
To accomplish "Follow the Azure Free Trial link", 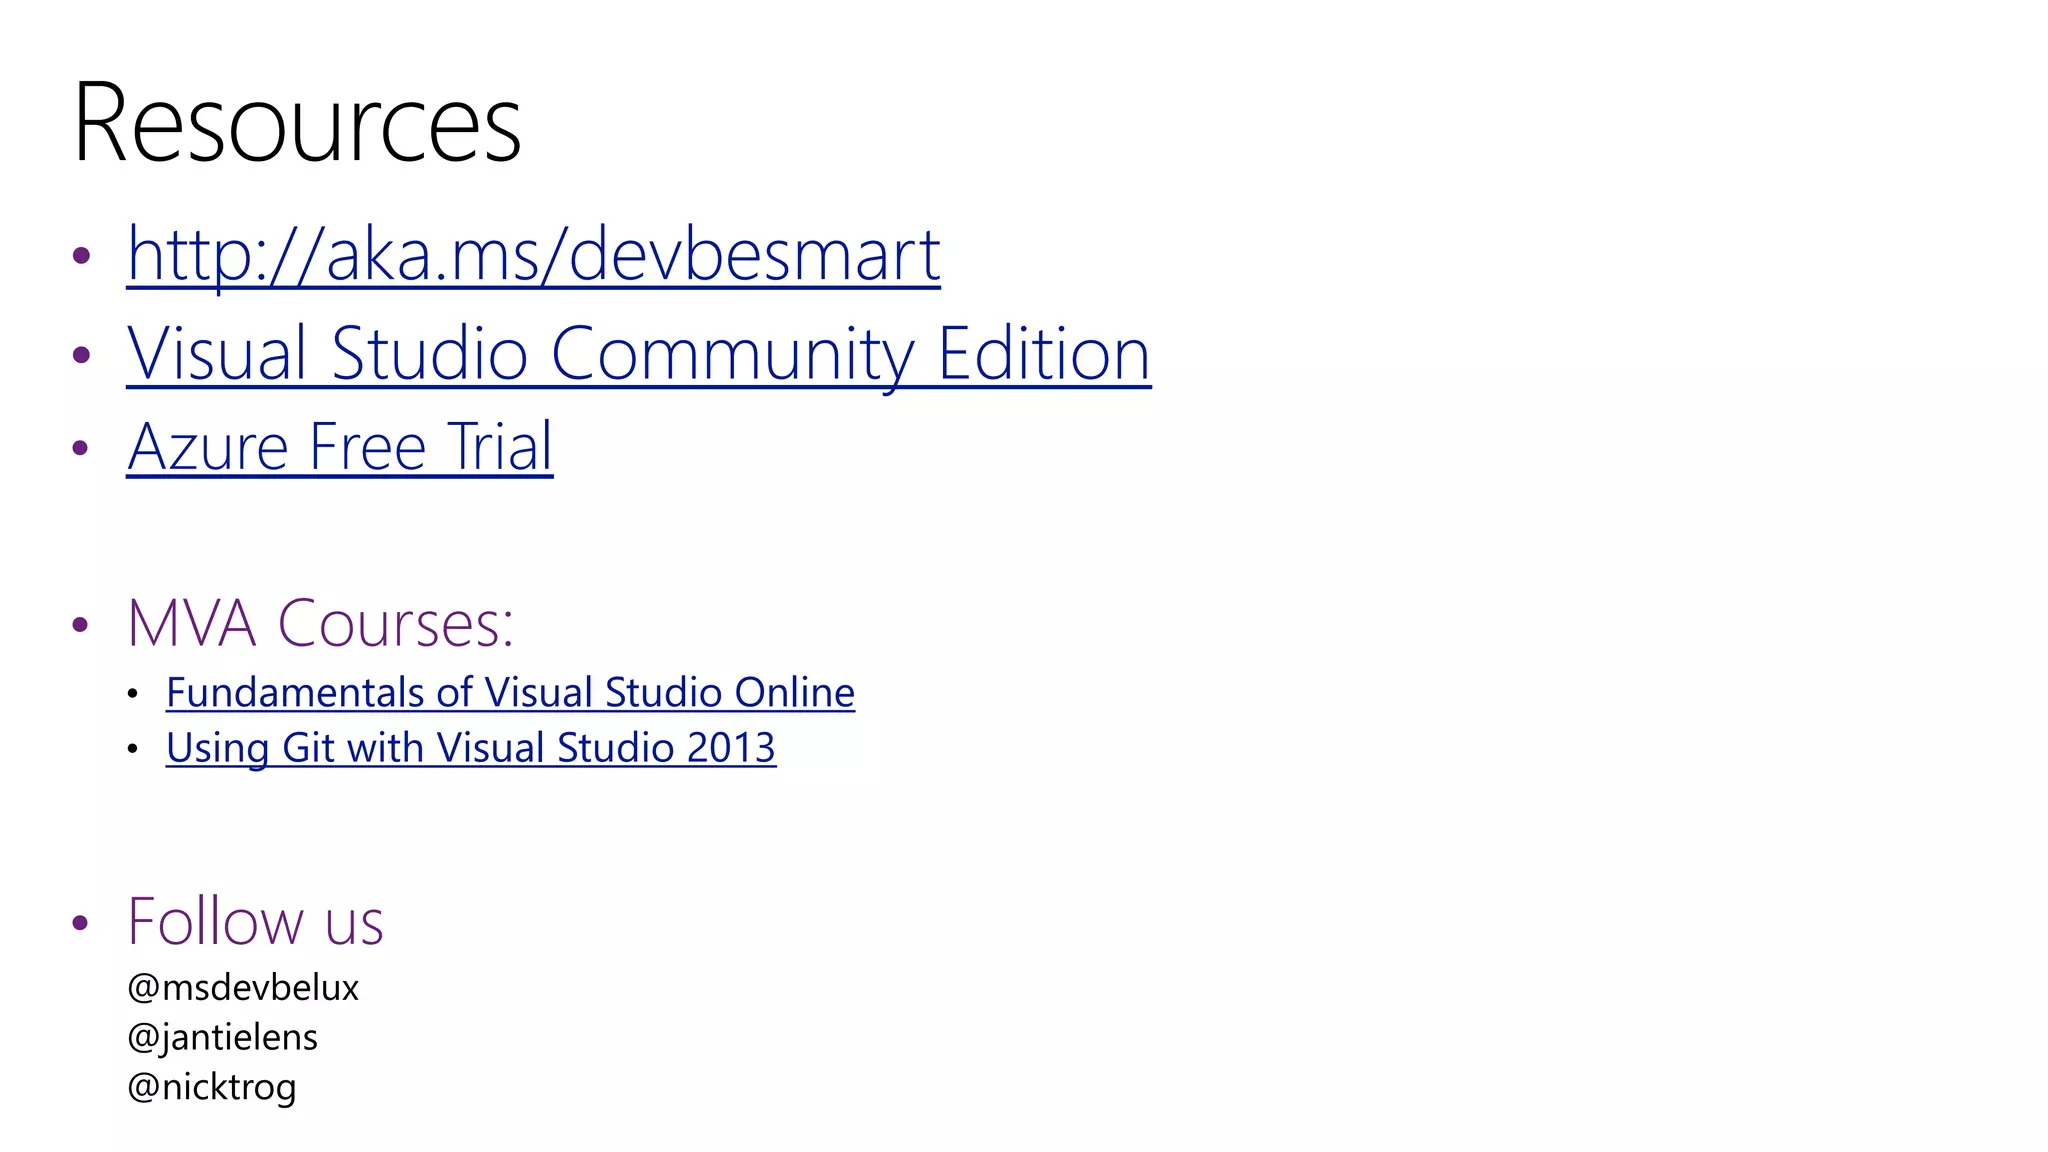I will point(340,446).
